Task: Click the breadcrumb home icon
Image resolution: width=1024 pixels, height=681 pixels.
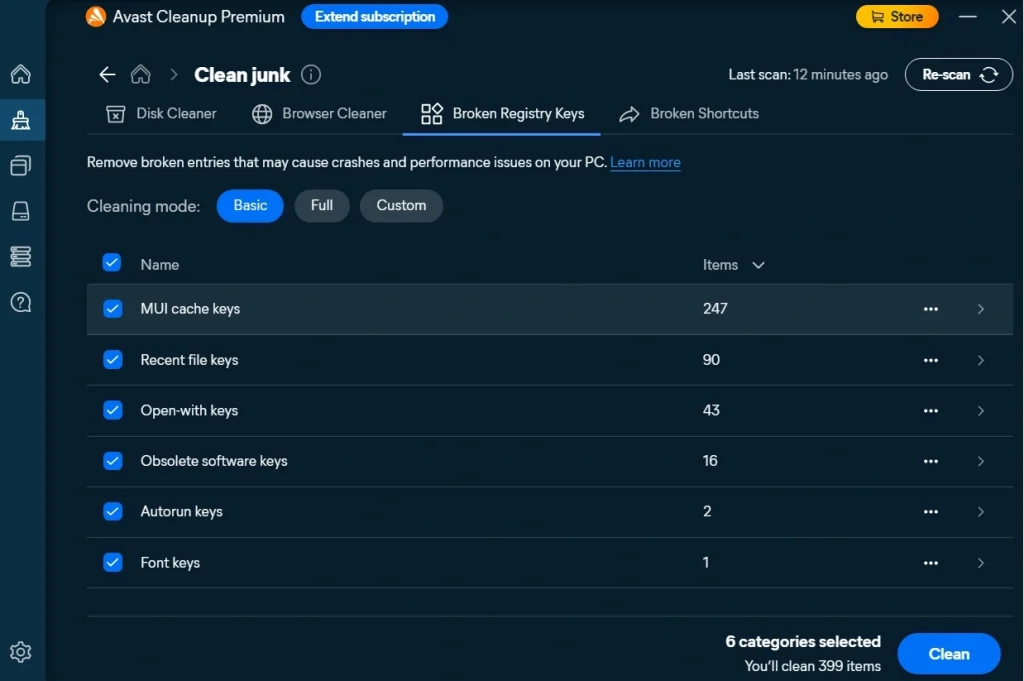Action: coord(140,74)
